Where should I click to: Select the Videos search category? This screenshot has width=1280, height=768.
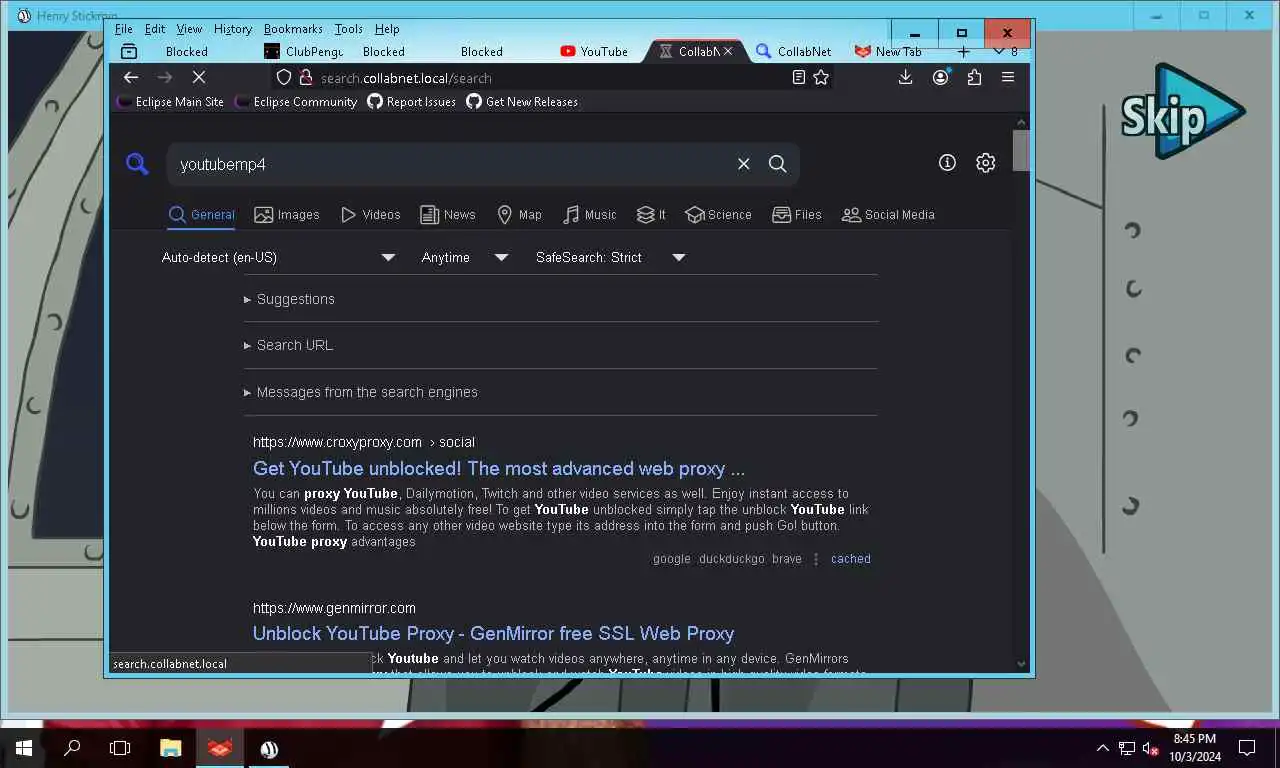pos(370,214)
